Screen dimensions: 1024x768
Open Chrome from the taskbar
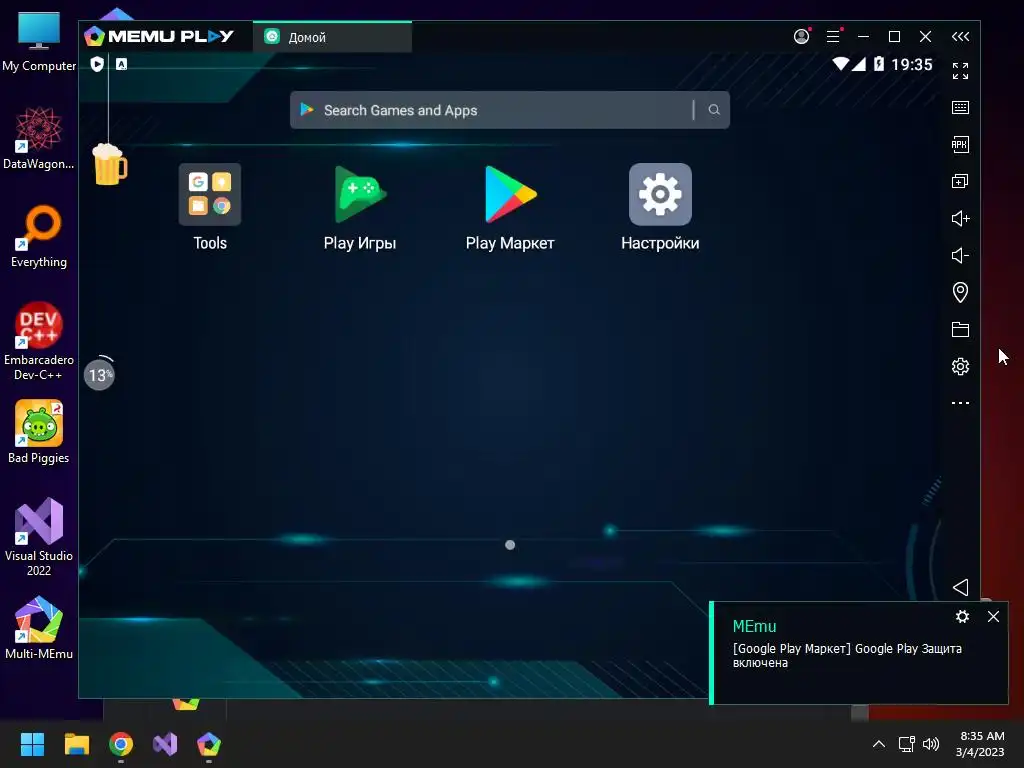[121, 744]
